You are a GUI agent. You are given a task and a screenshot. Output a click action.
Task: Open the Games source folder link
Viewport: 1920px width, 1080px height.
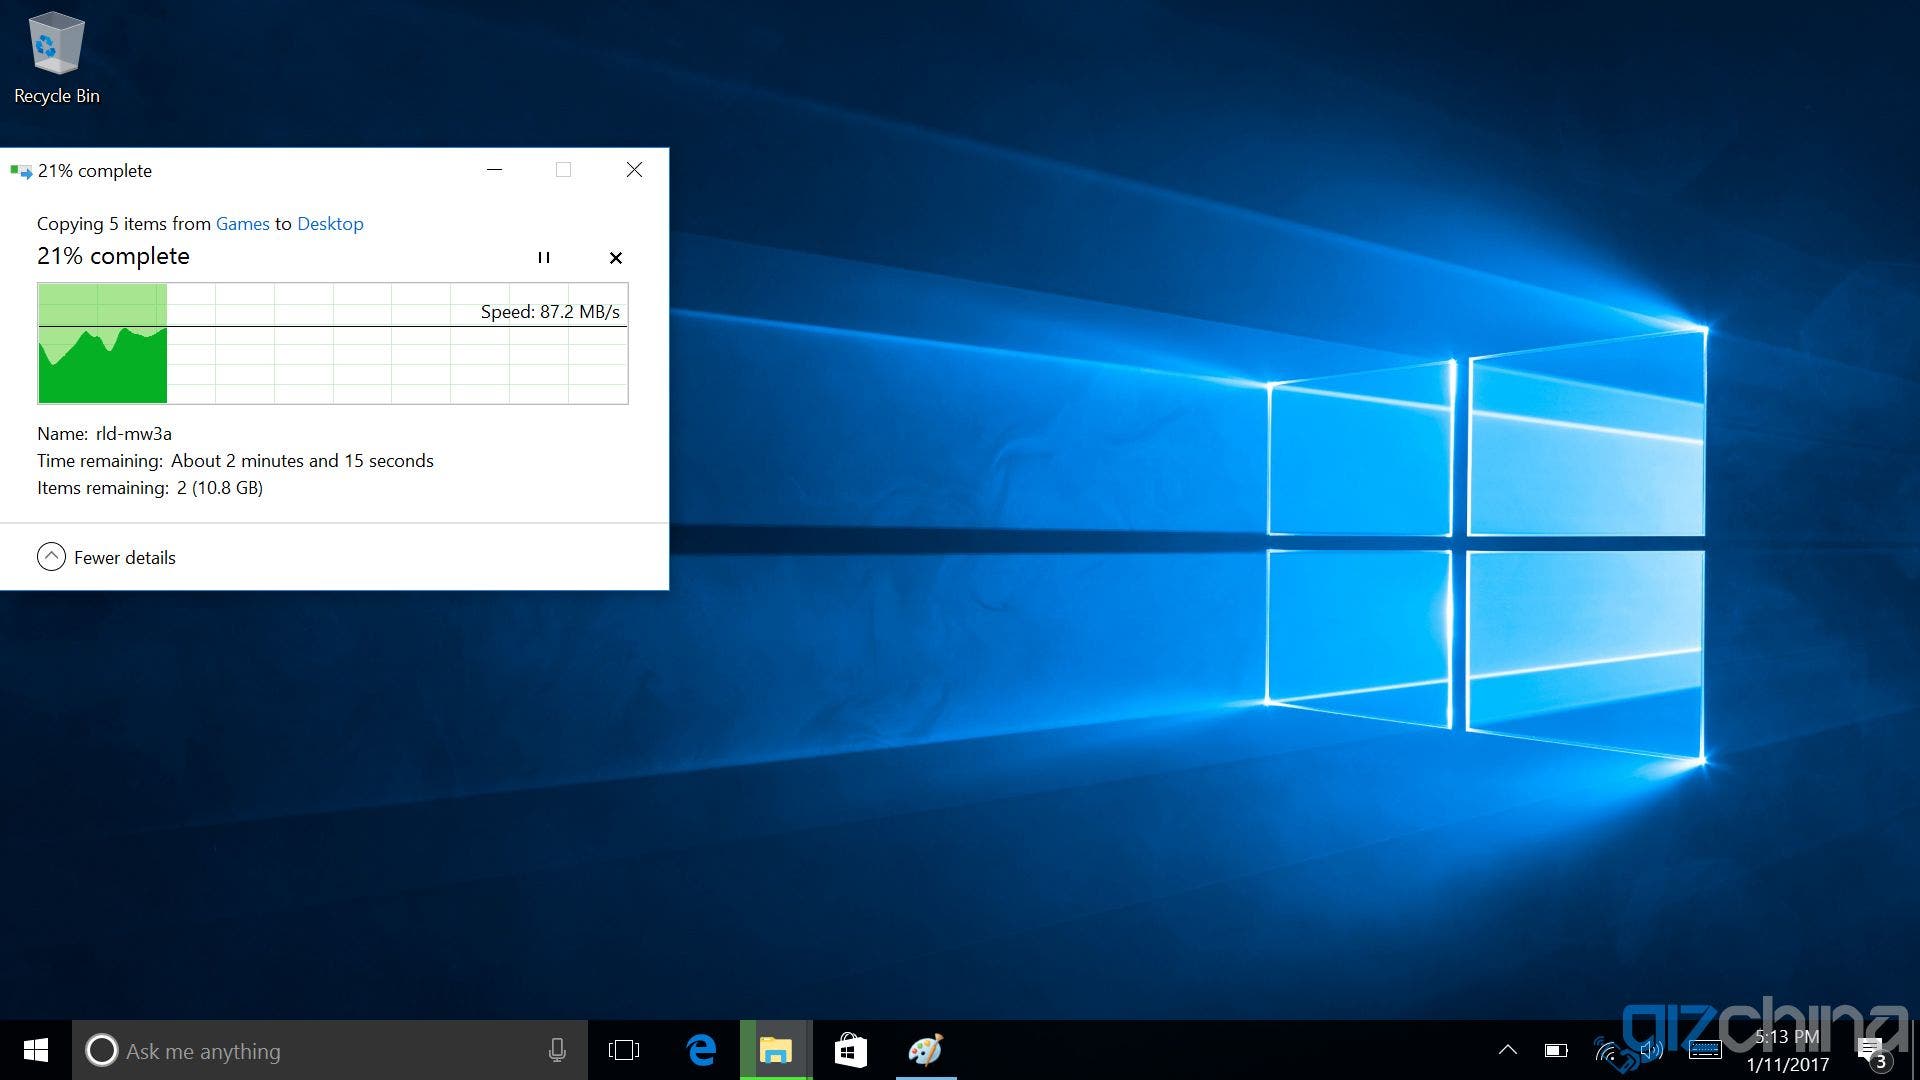[243, 224]
